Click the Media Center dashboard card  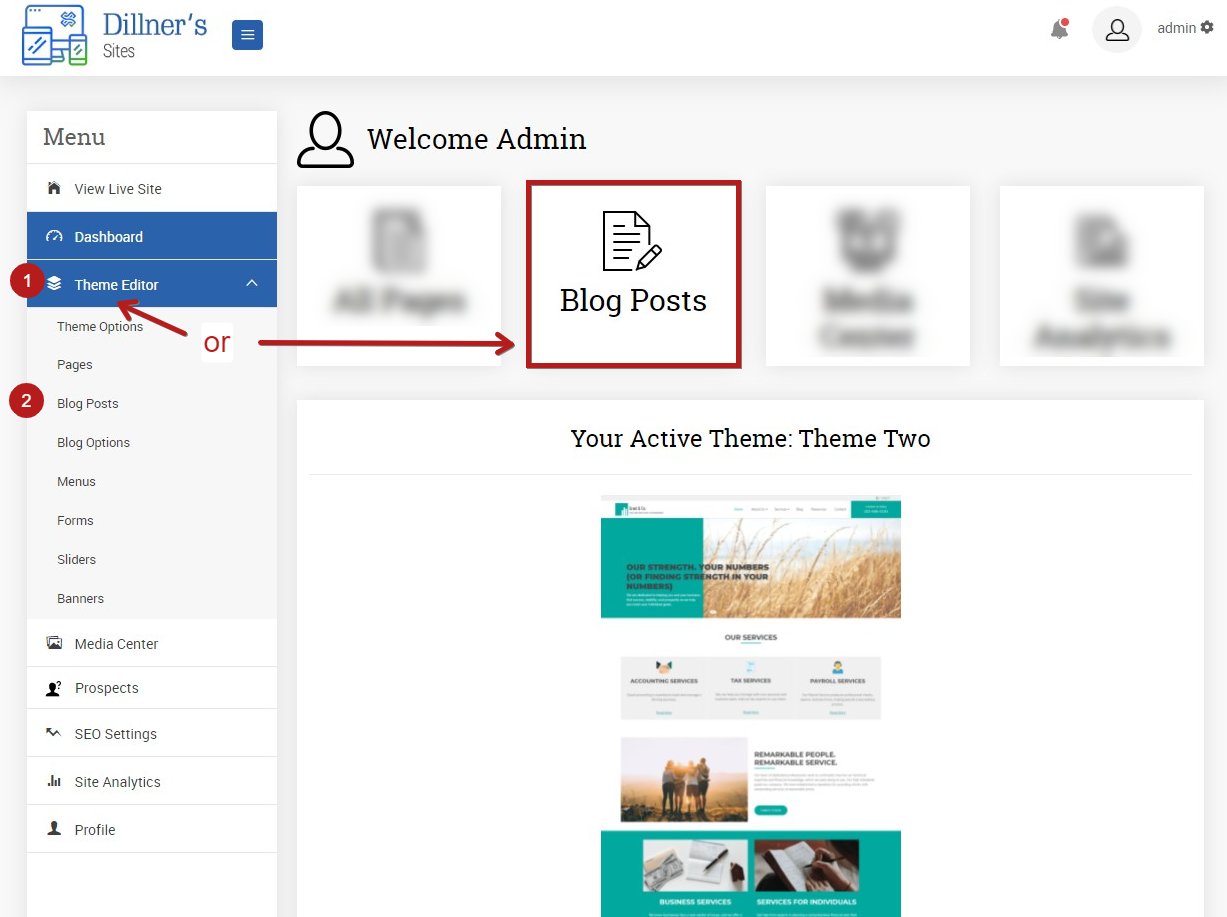[x=868, y=276]
